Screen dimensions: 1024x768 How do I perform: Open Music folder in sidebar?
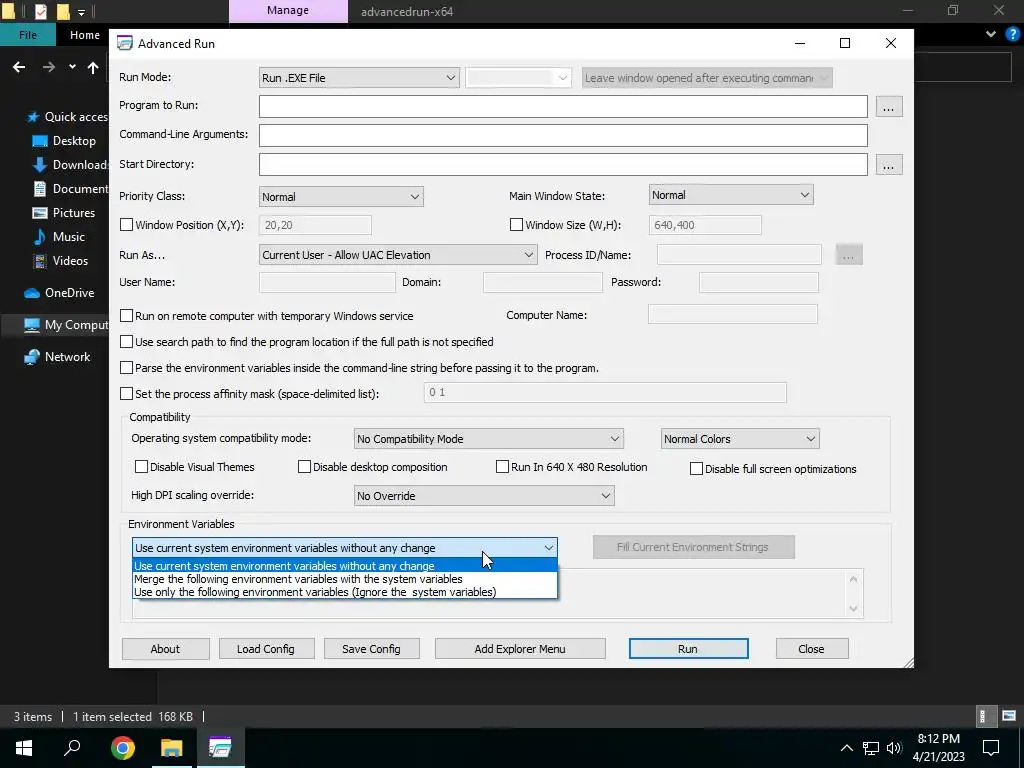click(59, 237)
